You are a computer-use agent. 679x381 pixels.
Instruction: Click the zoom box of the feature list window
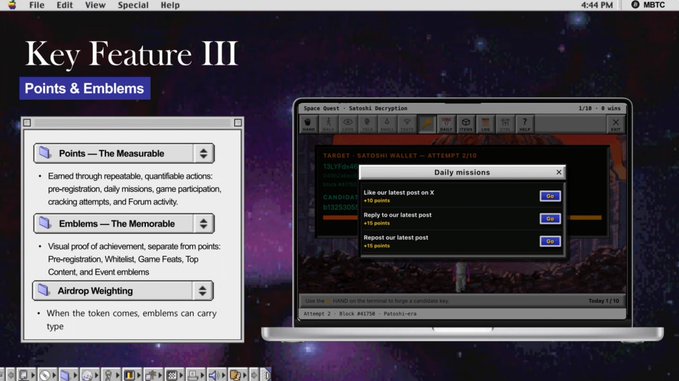pyautogui.click(x=238, y=123)
